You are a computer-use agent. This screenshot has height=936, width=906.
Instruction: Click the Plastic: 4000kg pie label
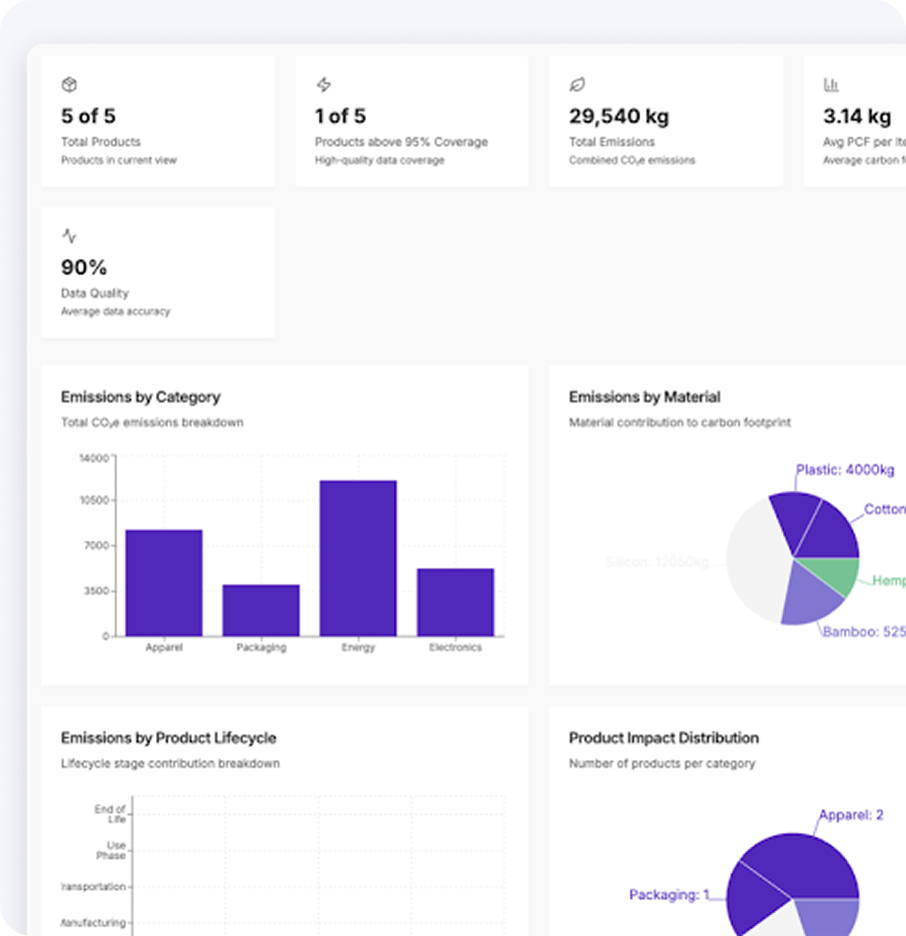tap(844, 470)
